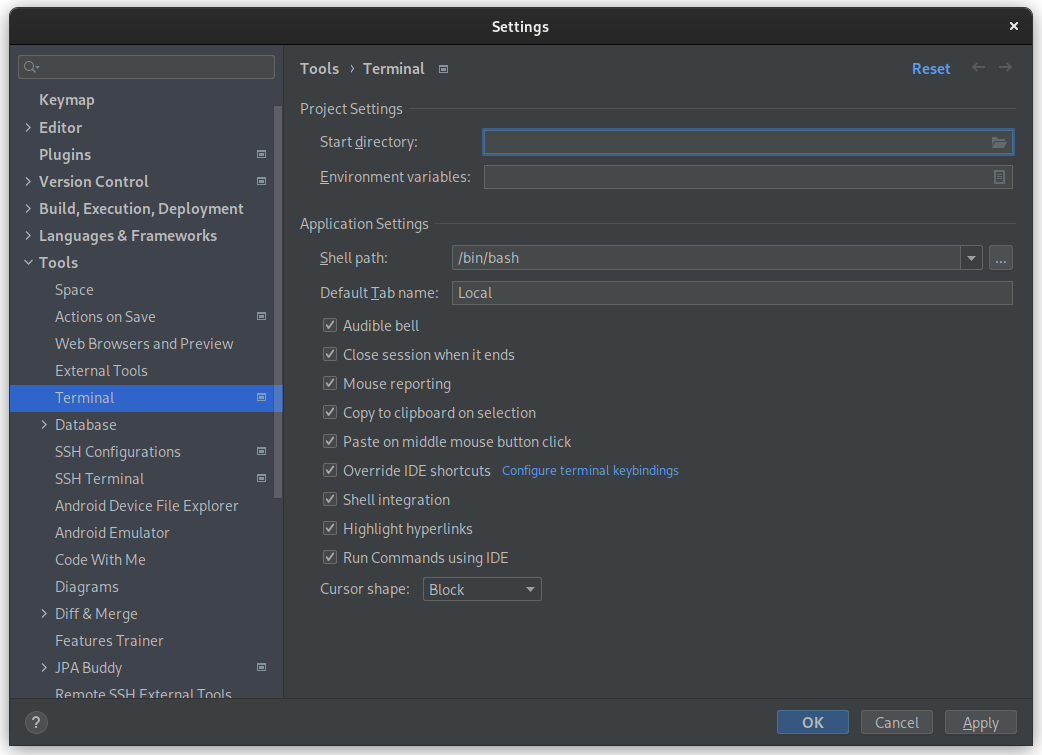Viewport: 1042px width, 755px height.
Task: Click project-level marker icon next to Terminal breadcrumb
Action: click(x=443, y=69)
